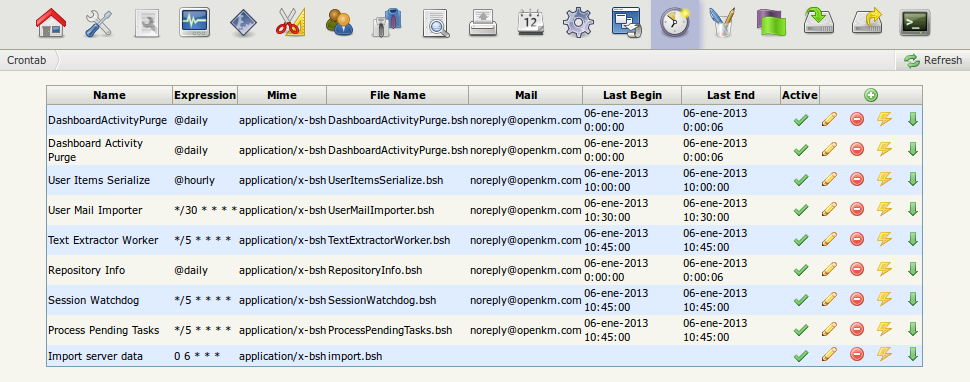Execute the Session Watchdog task now
970x382 pixels.
tap(885, 299)
